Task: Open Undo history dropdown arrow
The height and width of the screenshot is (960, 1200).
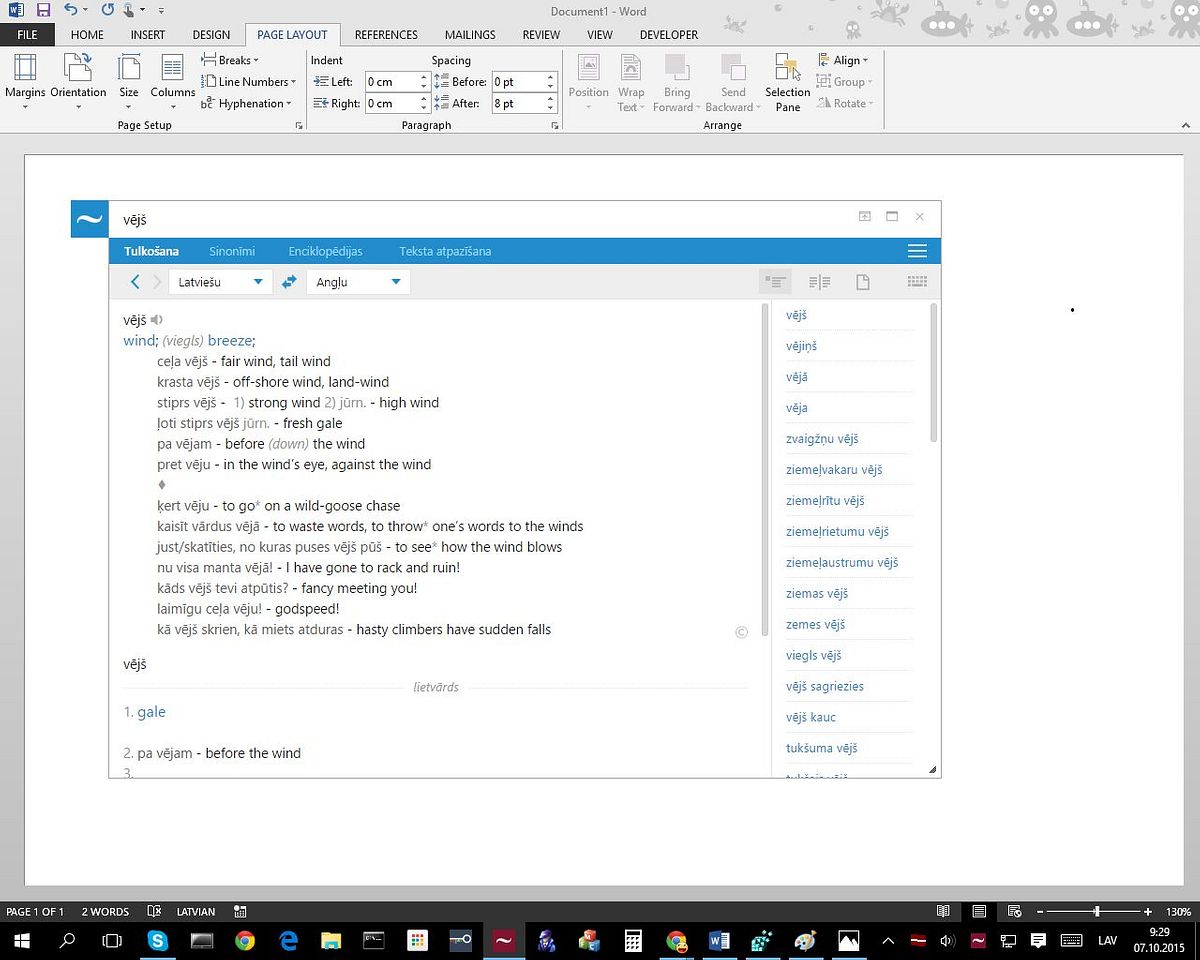Action: click(x=84, y=10)
